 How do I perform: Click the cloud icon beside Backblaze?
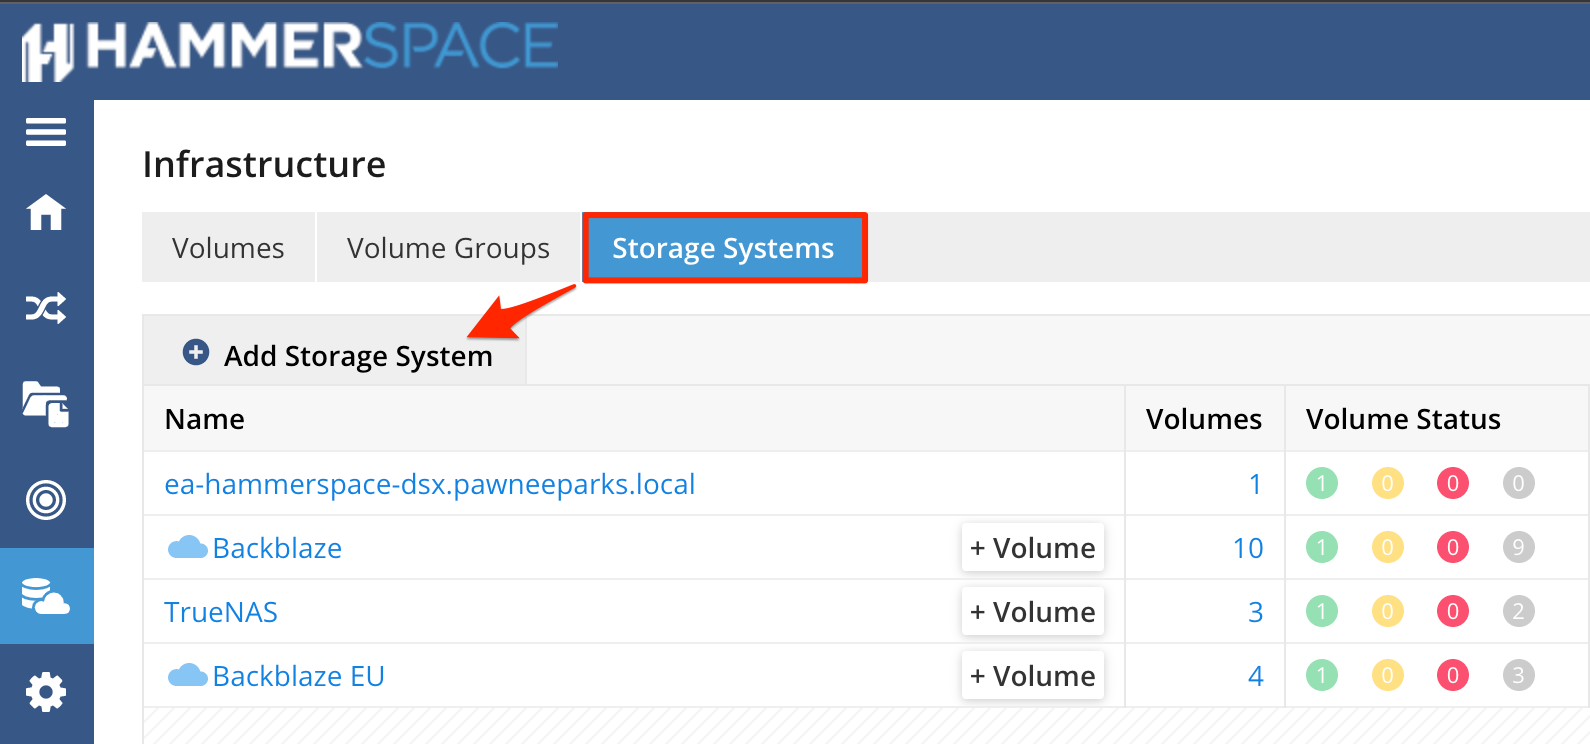(x=187, y=547)
